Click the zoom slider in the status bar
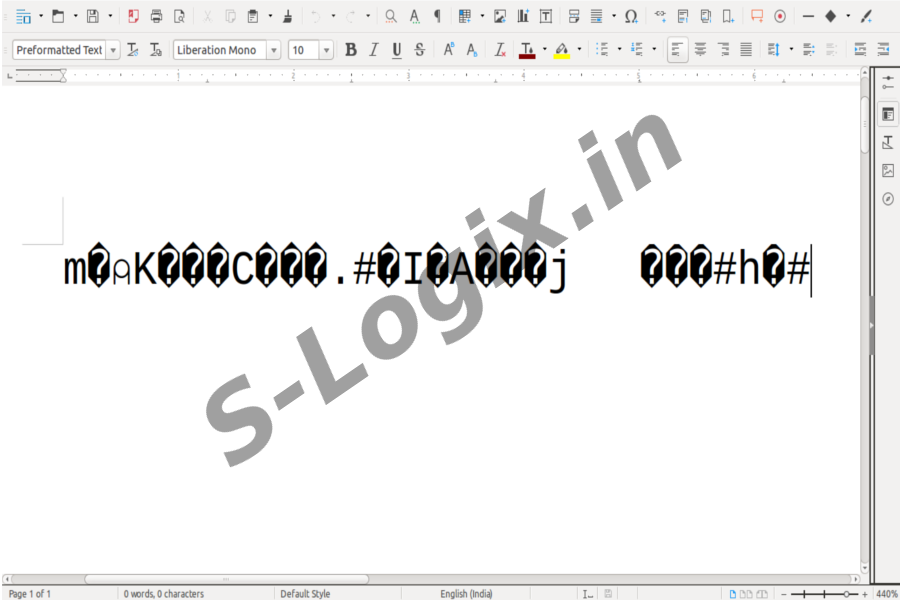Viewport: 900px width, 600px height. [825, 594]
